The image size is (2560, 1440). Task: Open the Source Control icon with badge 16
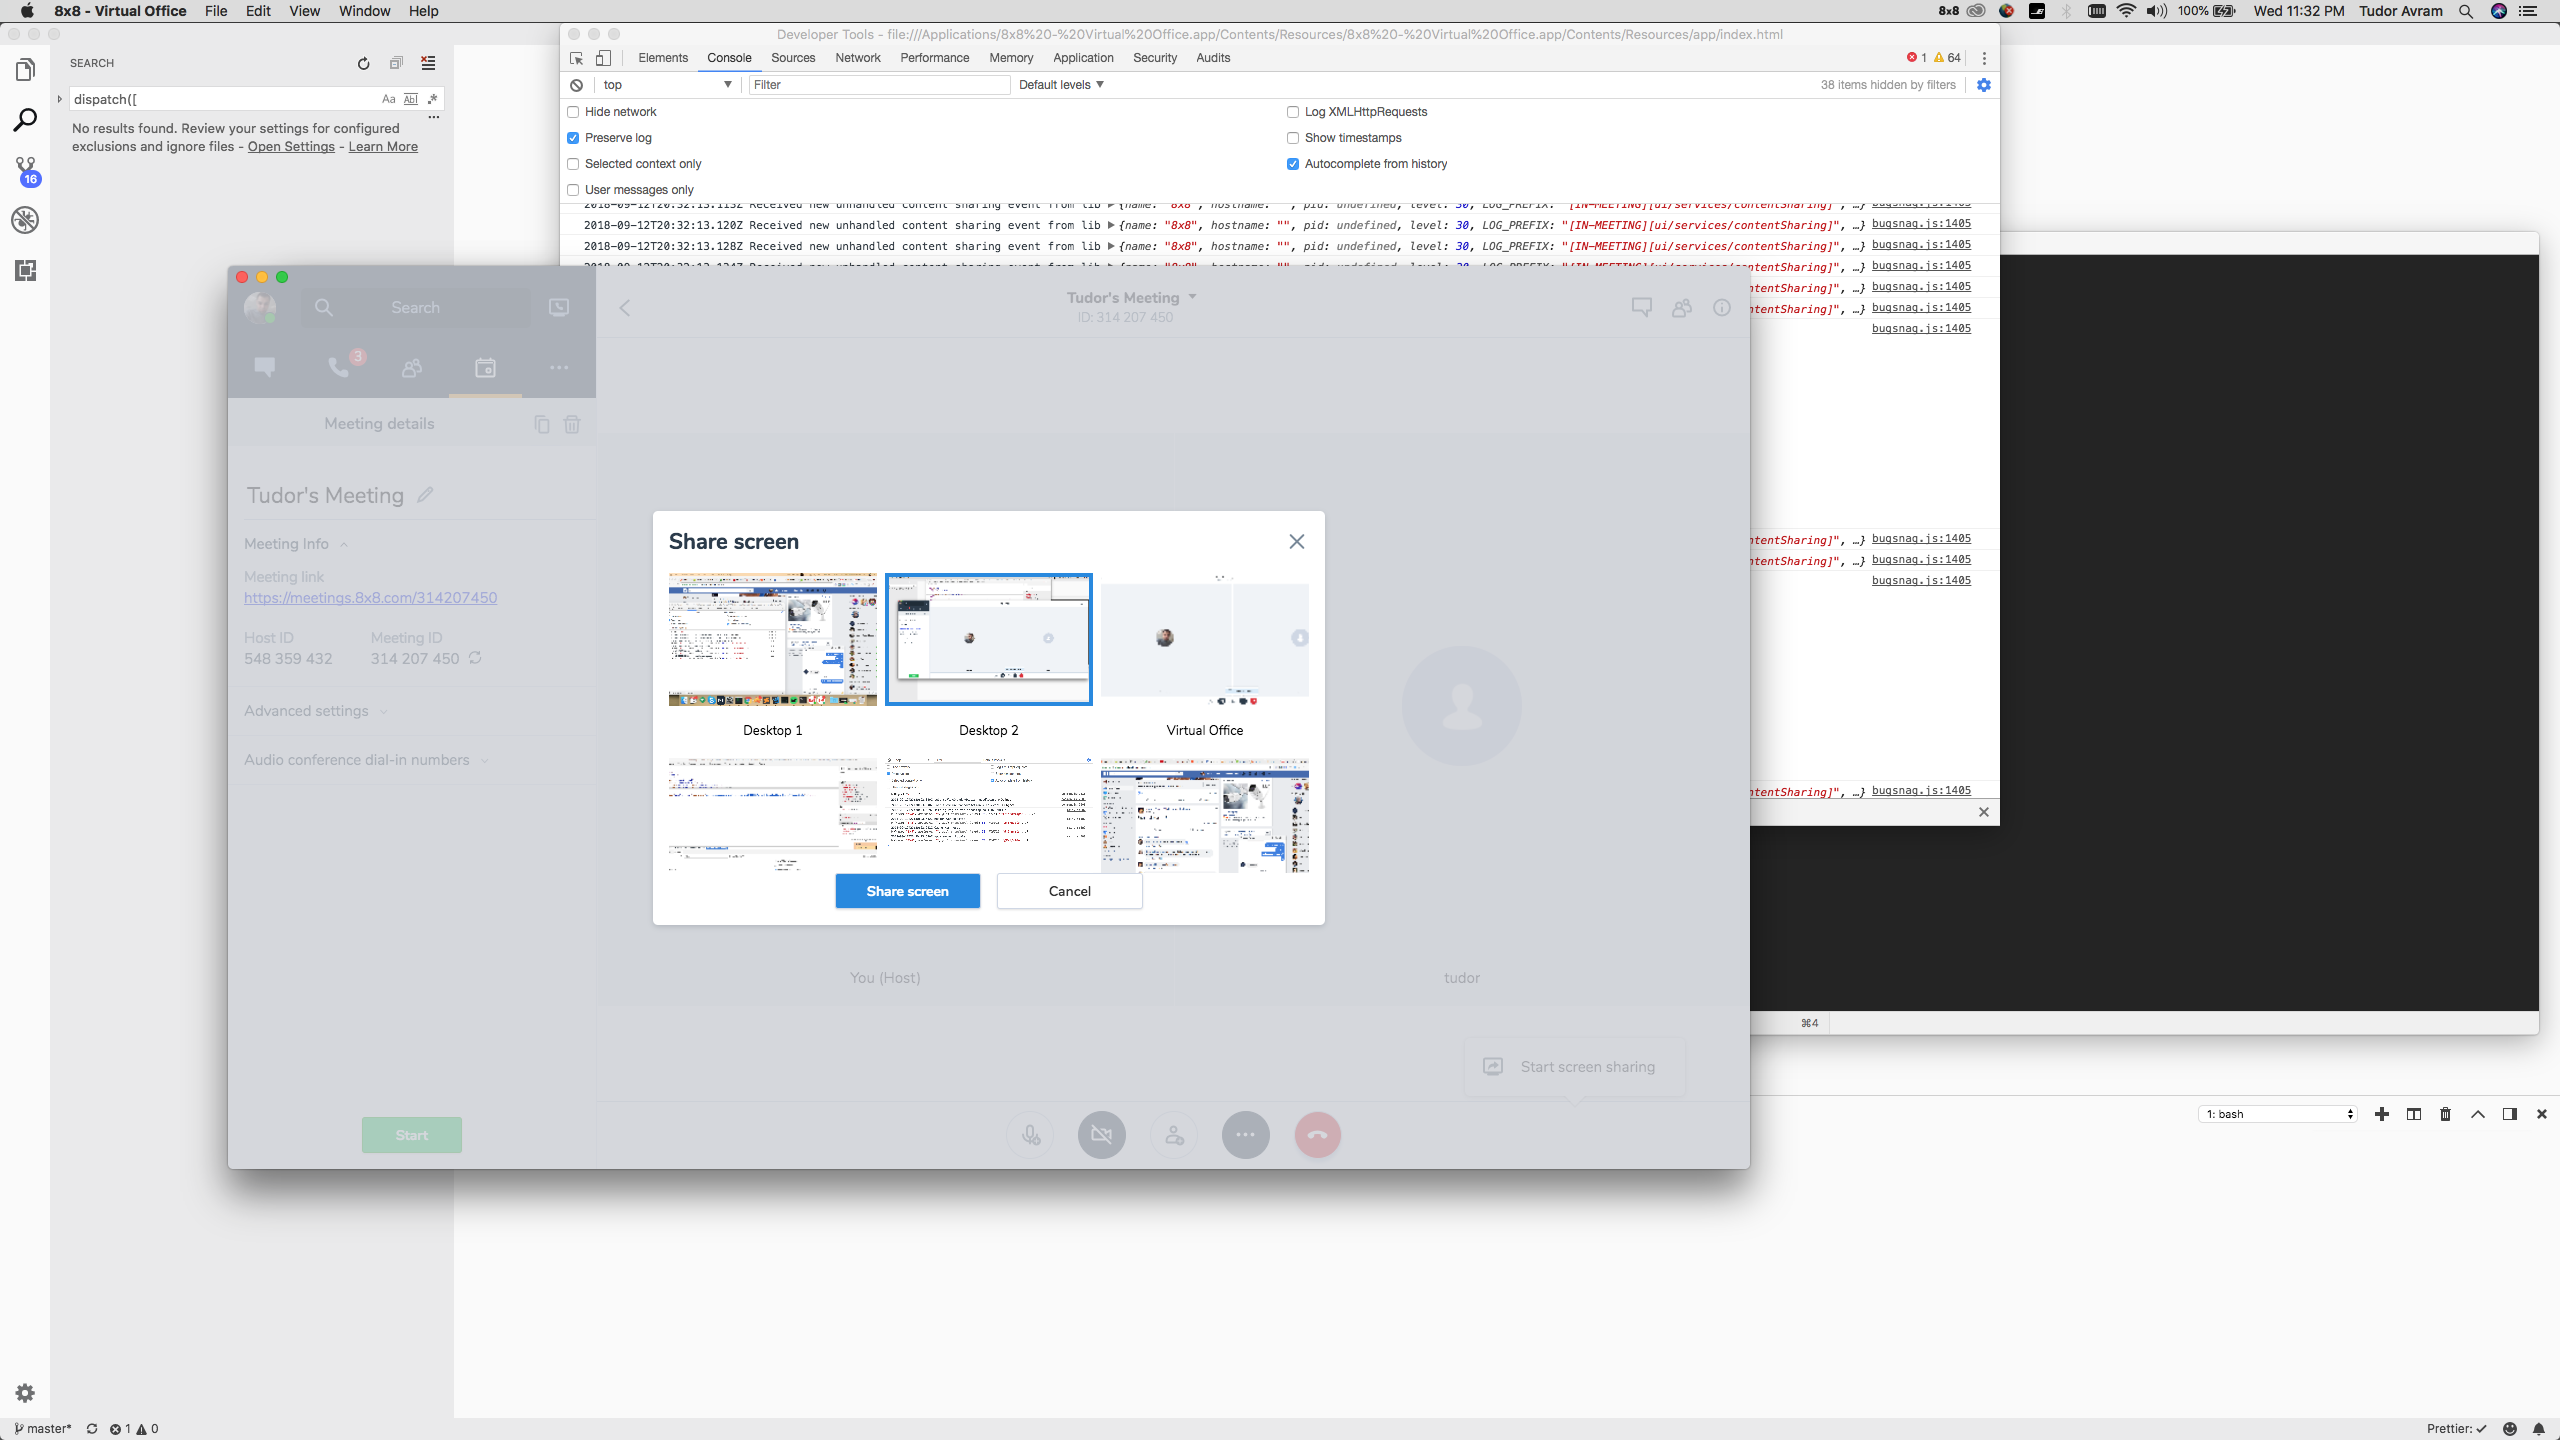coord(25,171)
